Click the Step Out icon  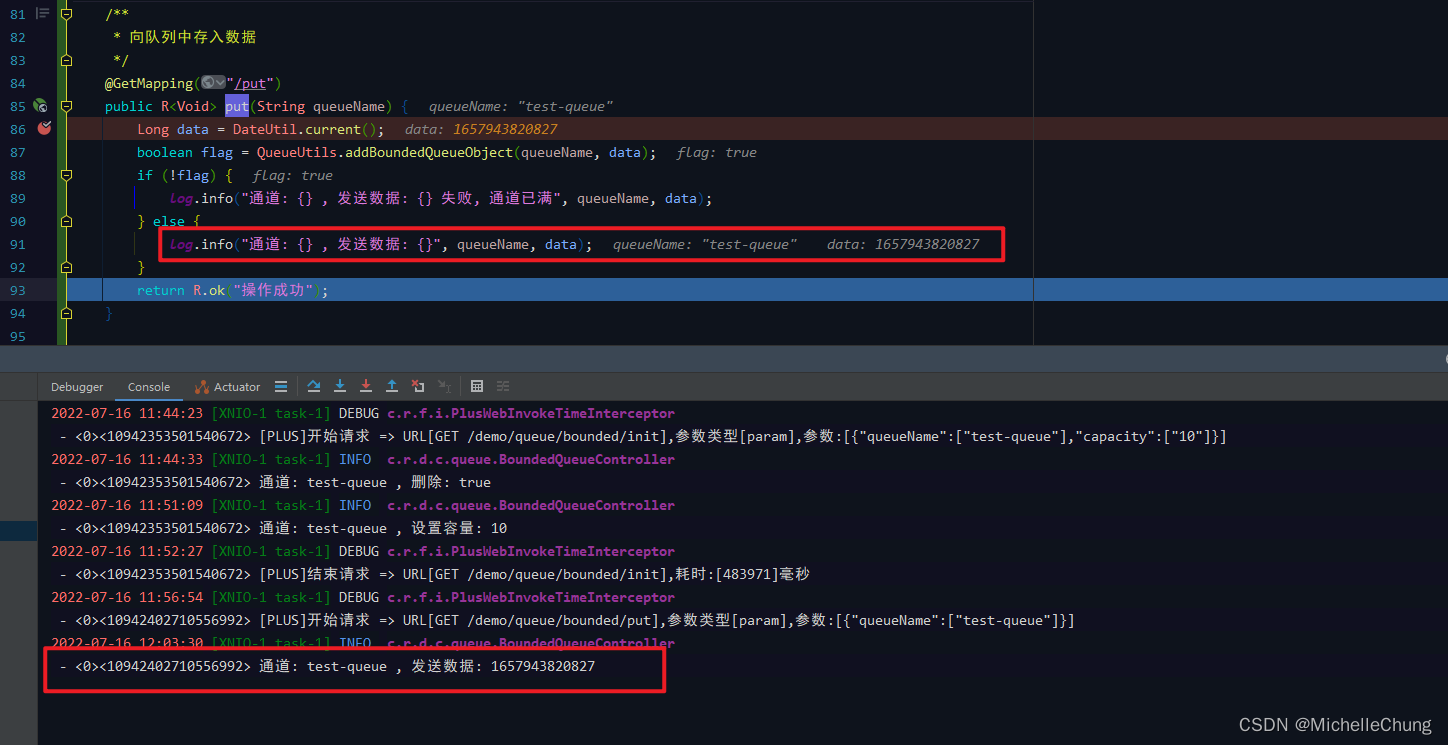tap(392, 386)
